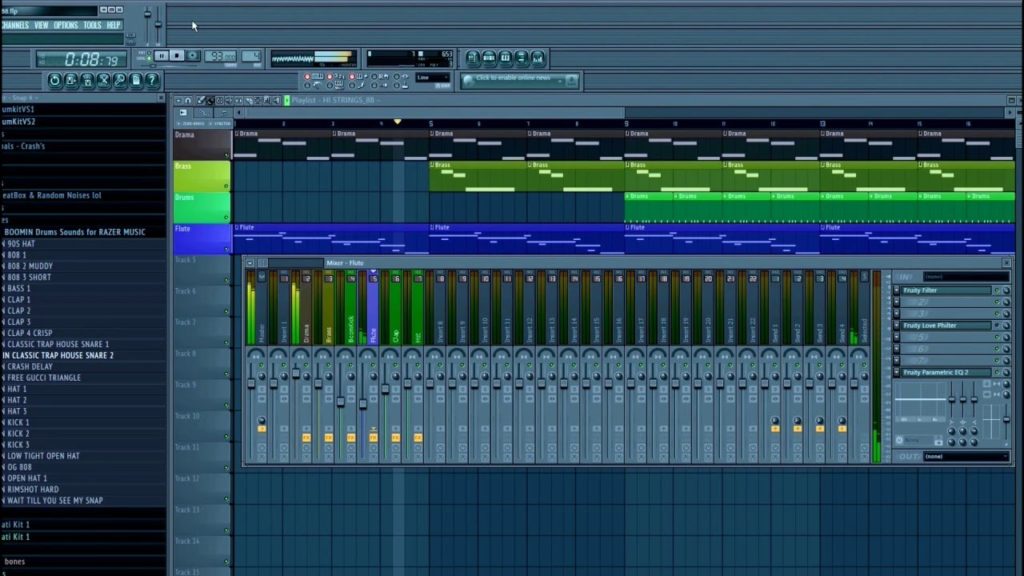Open the mixer IN input dropdown
The image size is (1024, 576).
[965, 277]
